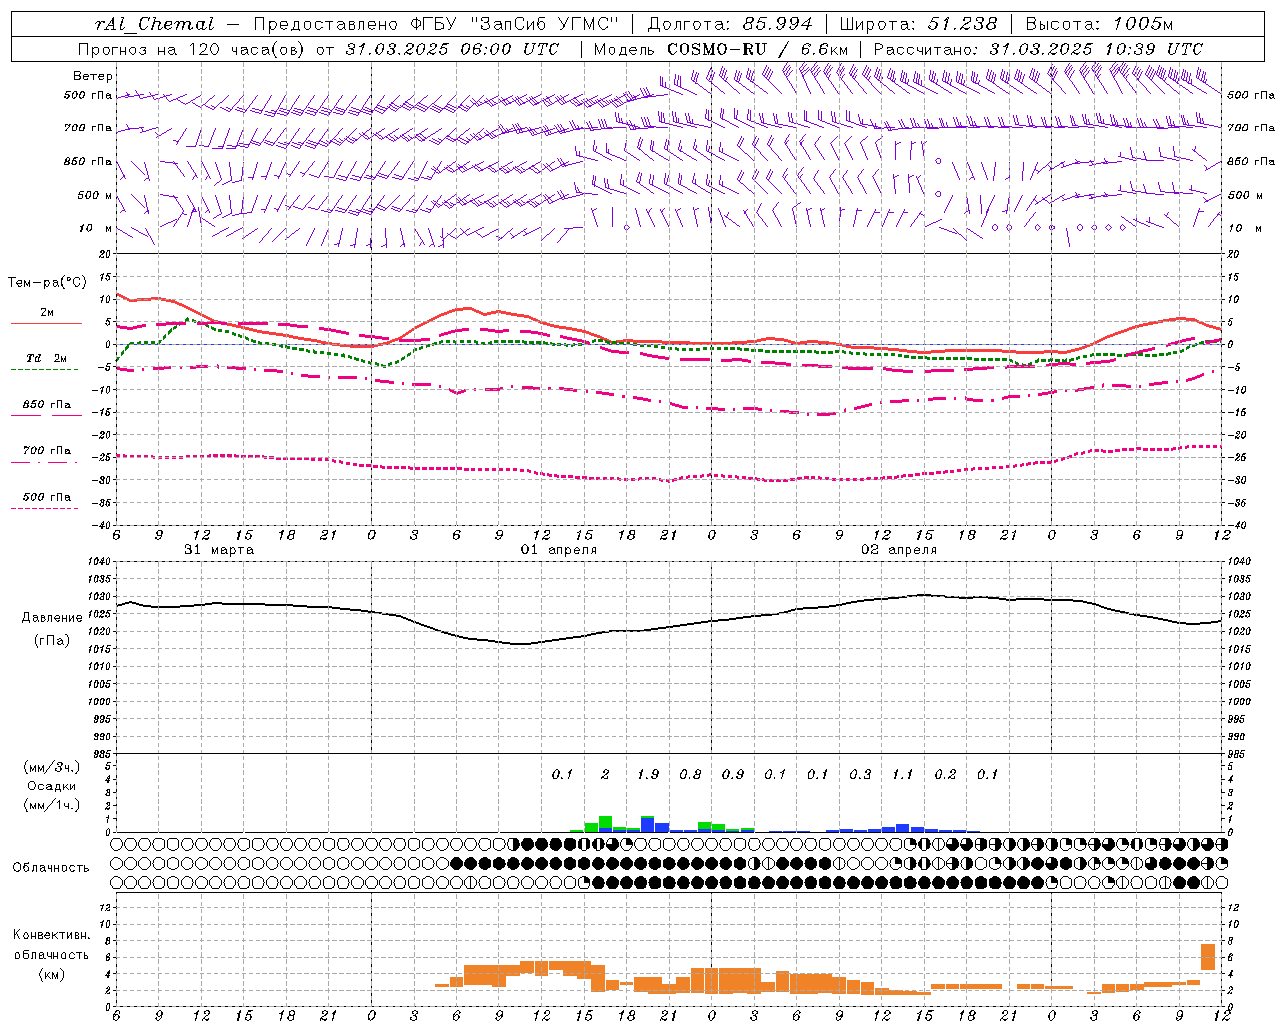Click the Td 2м dew point legend entry
The image size is (1280, 1024).
coord(46,361)
